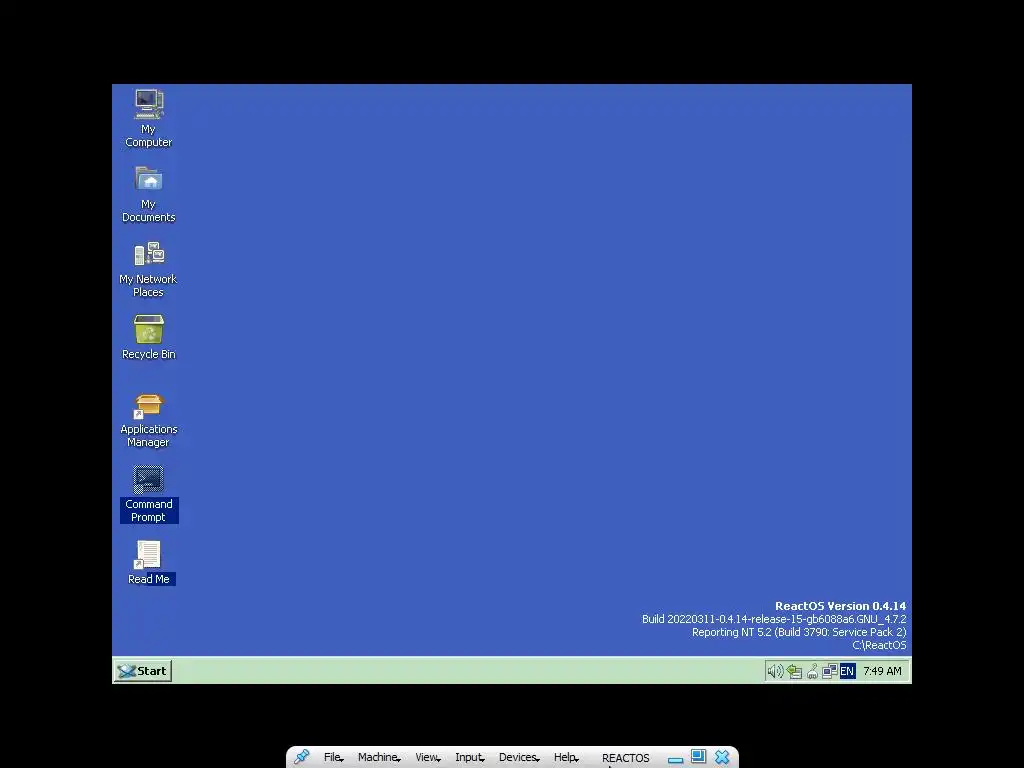This screenshot has width=1024, height=768.
Task: Click the network connection tray icon
Action: [829, 671]
